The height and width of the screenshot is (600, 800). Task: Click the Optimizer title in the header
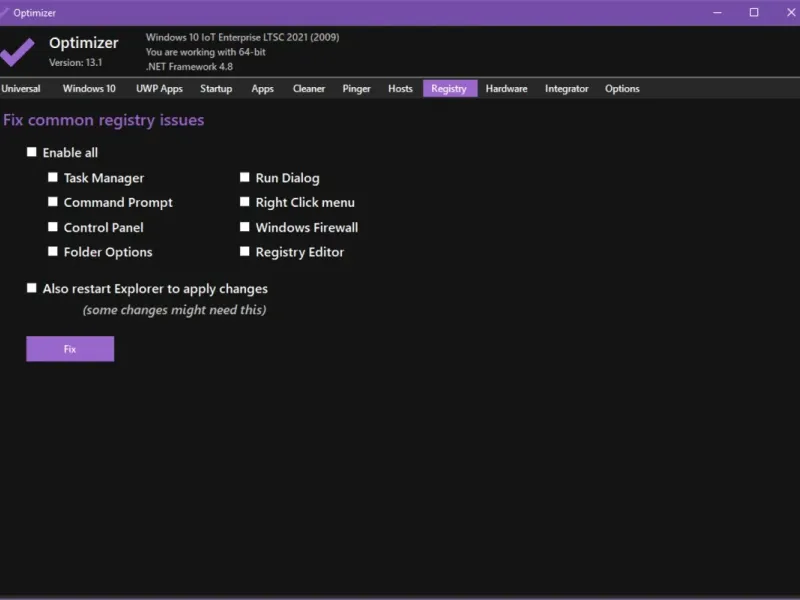(84, 43)
